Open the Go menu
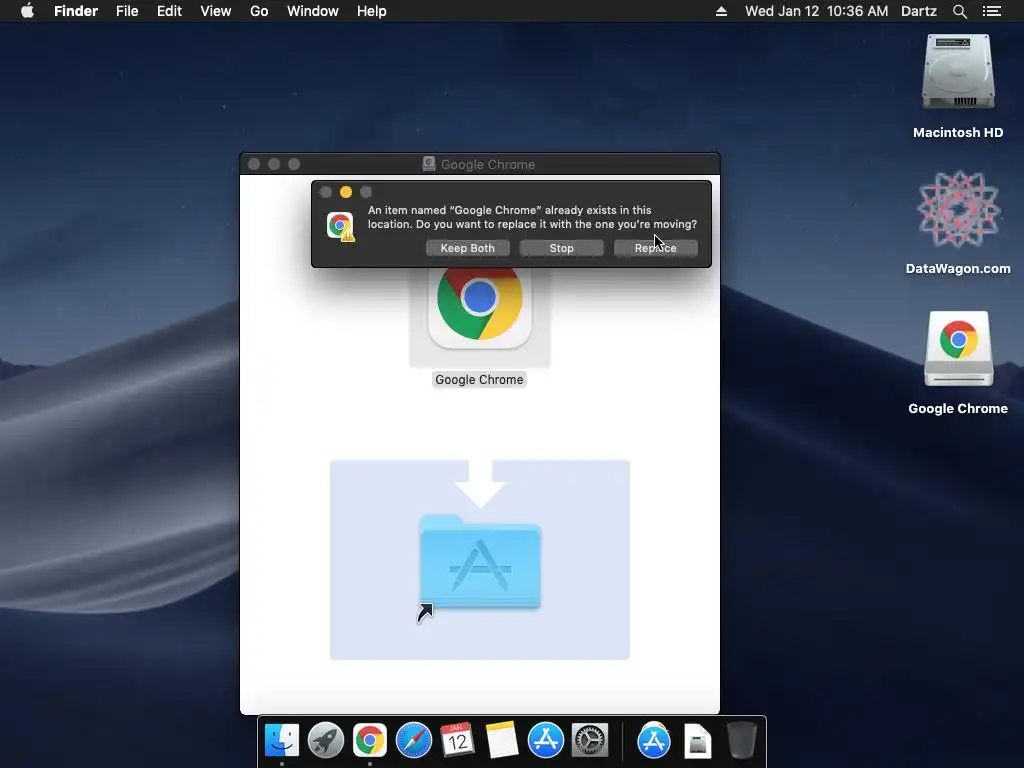This screenshot has height=768, width=1024. 259,11
